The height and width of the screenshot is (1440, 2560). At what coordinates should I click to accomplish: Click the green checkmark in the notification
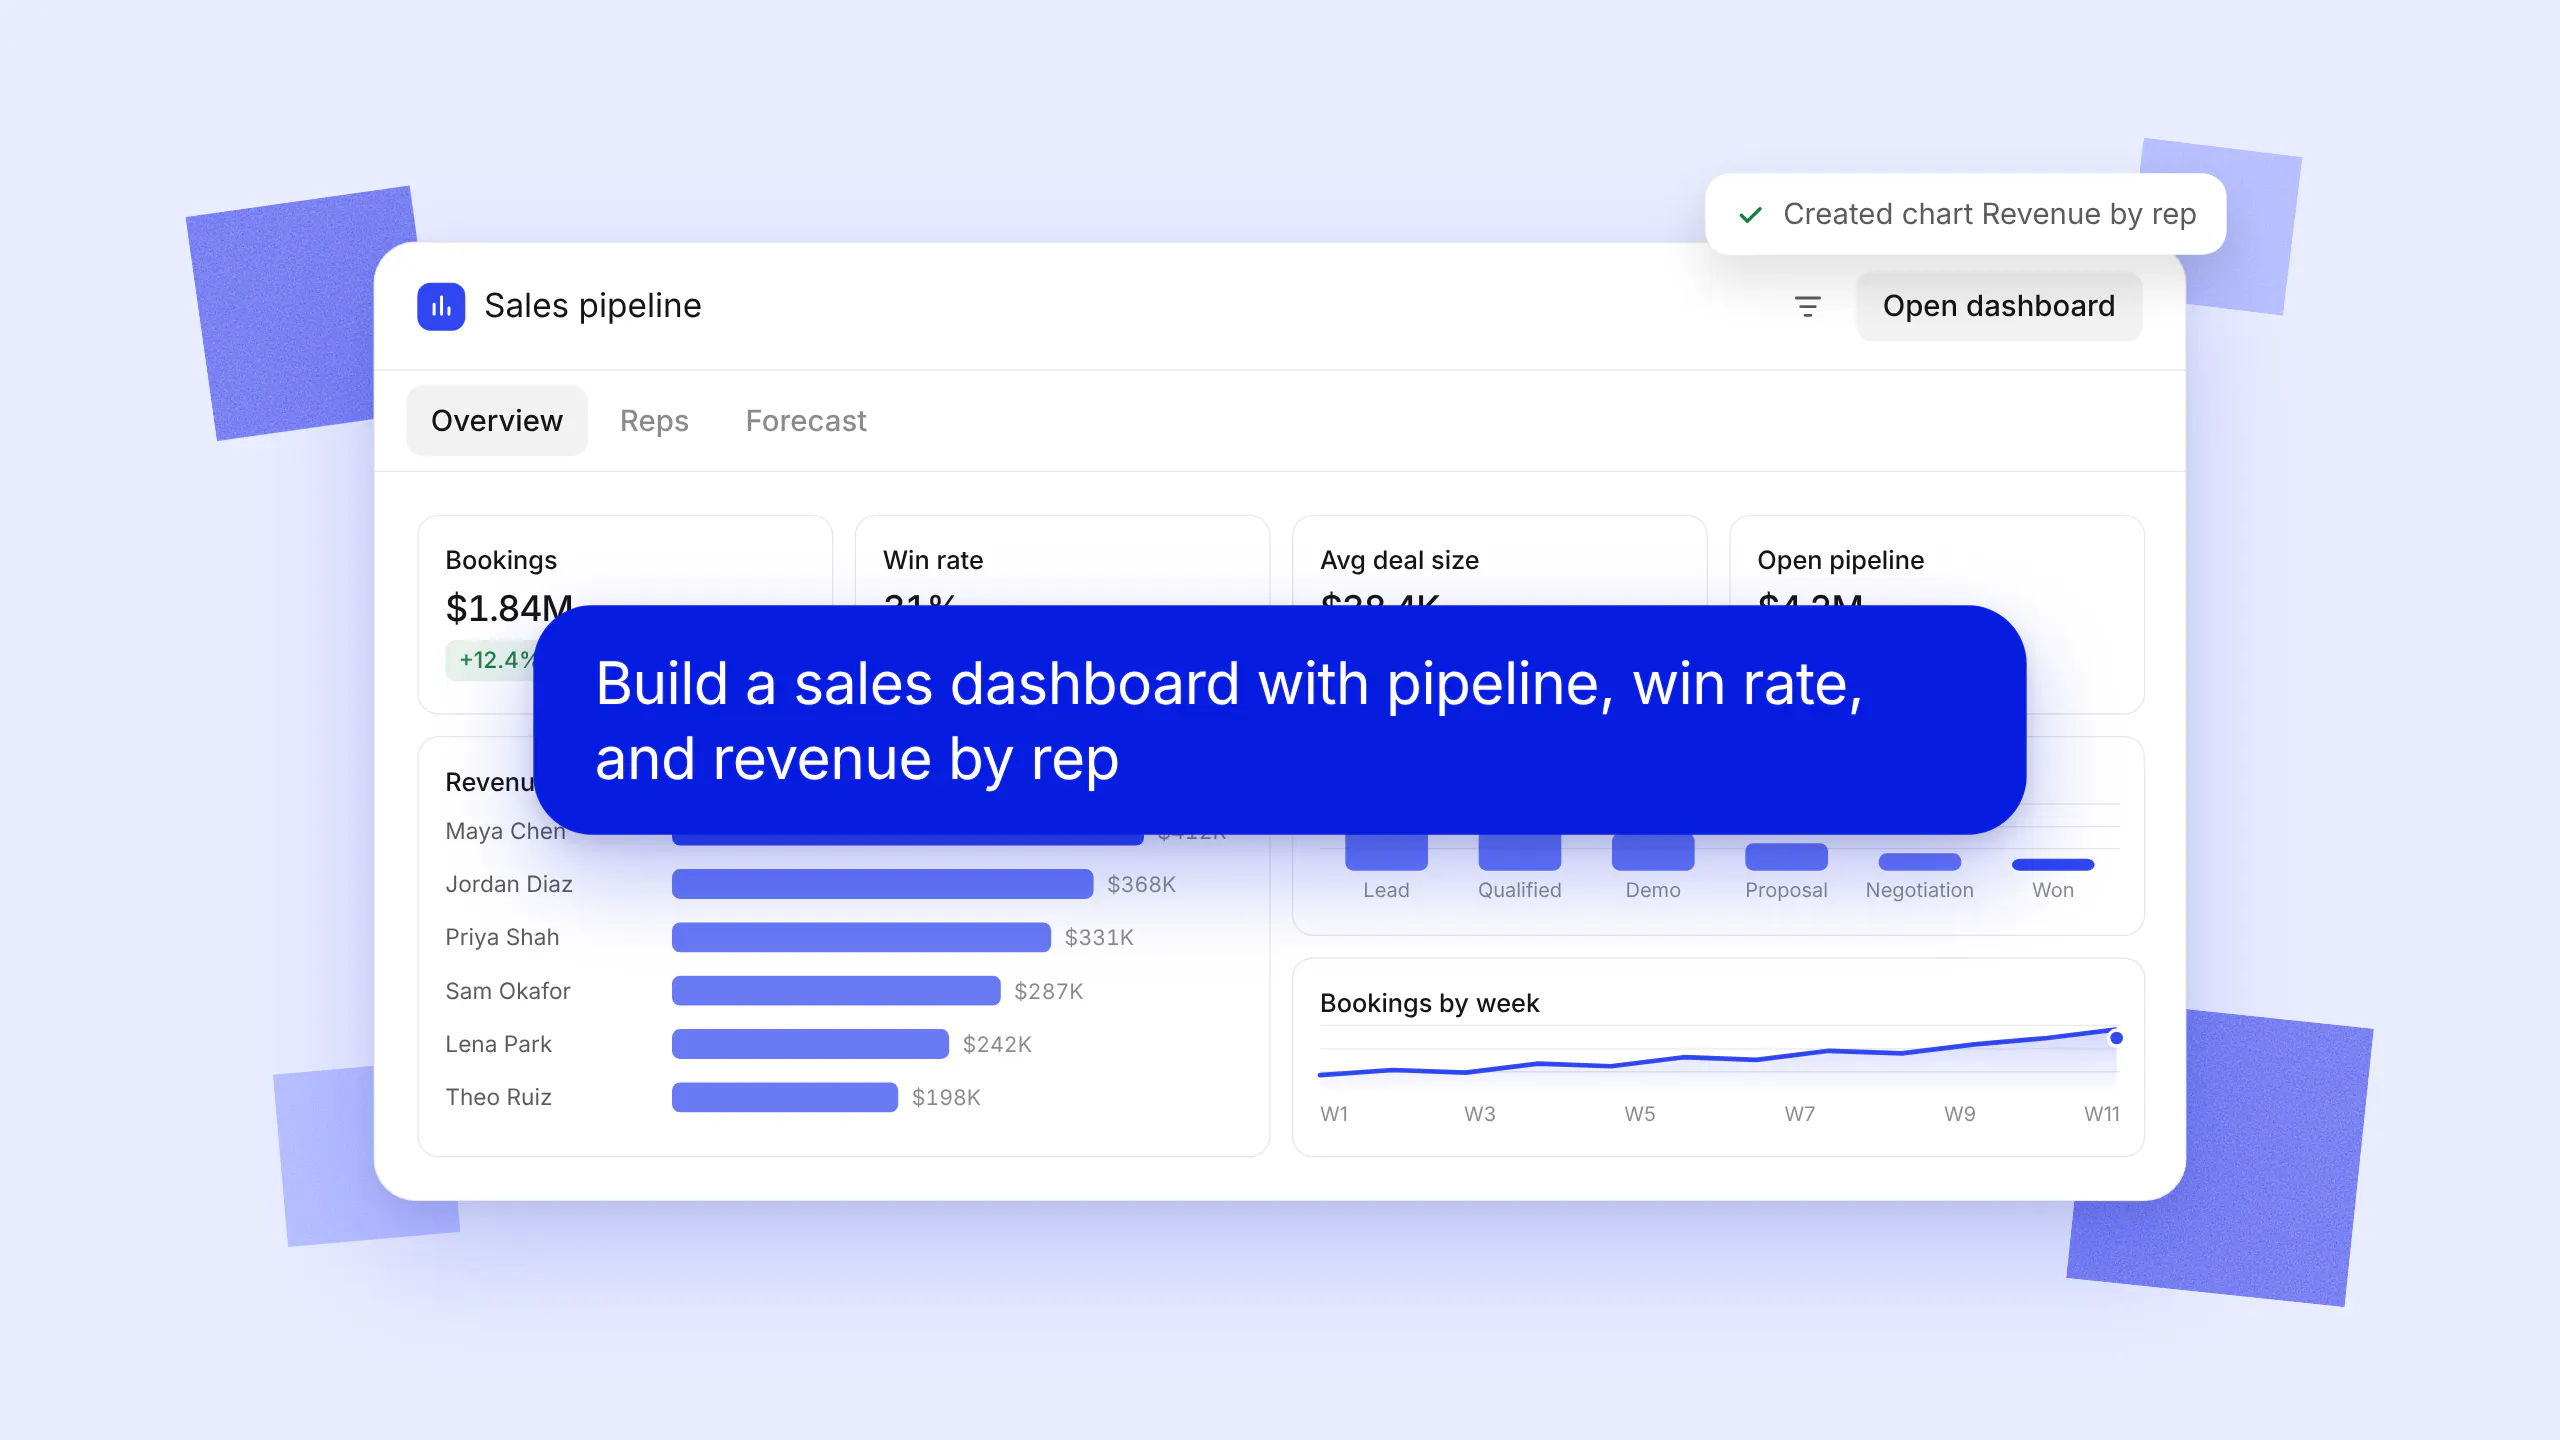pyautogui.click(x=1750, y=214)
